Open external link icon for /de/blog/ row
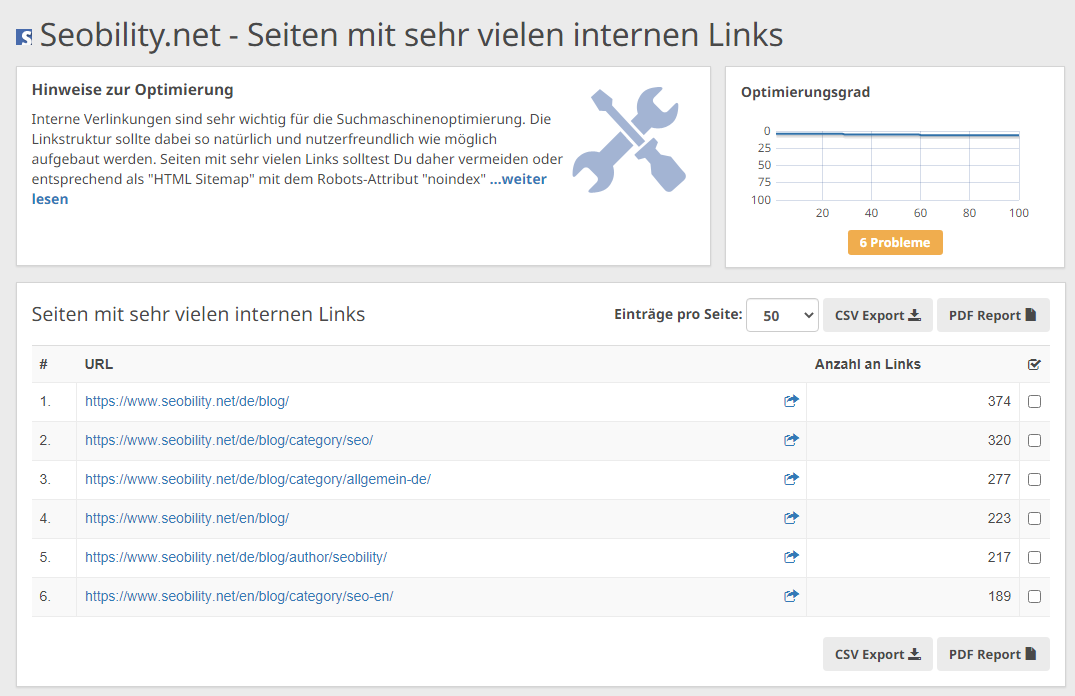Viewport: 1075px width, 696px height. 791,401
